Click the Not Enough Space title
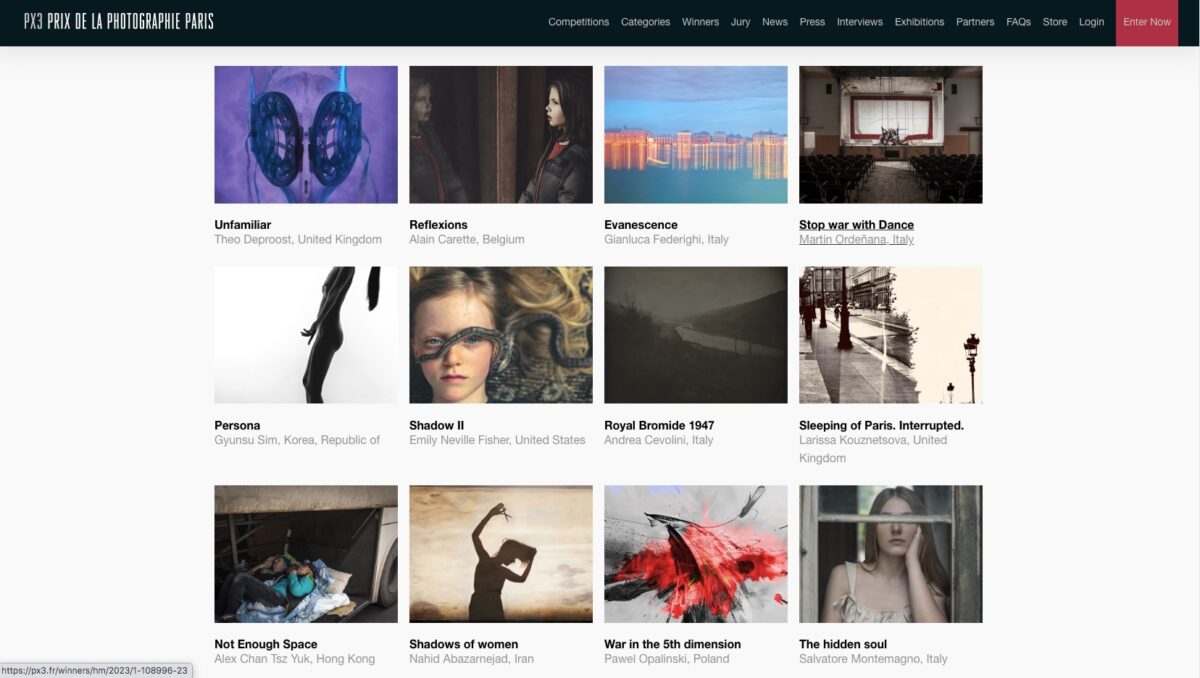 tap(266, 644)
